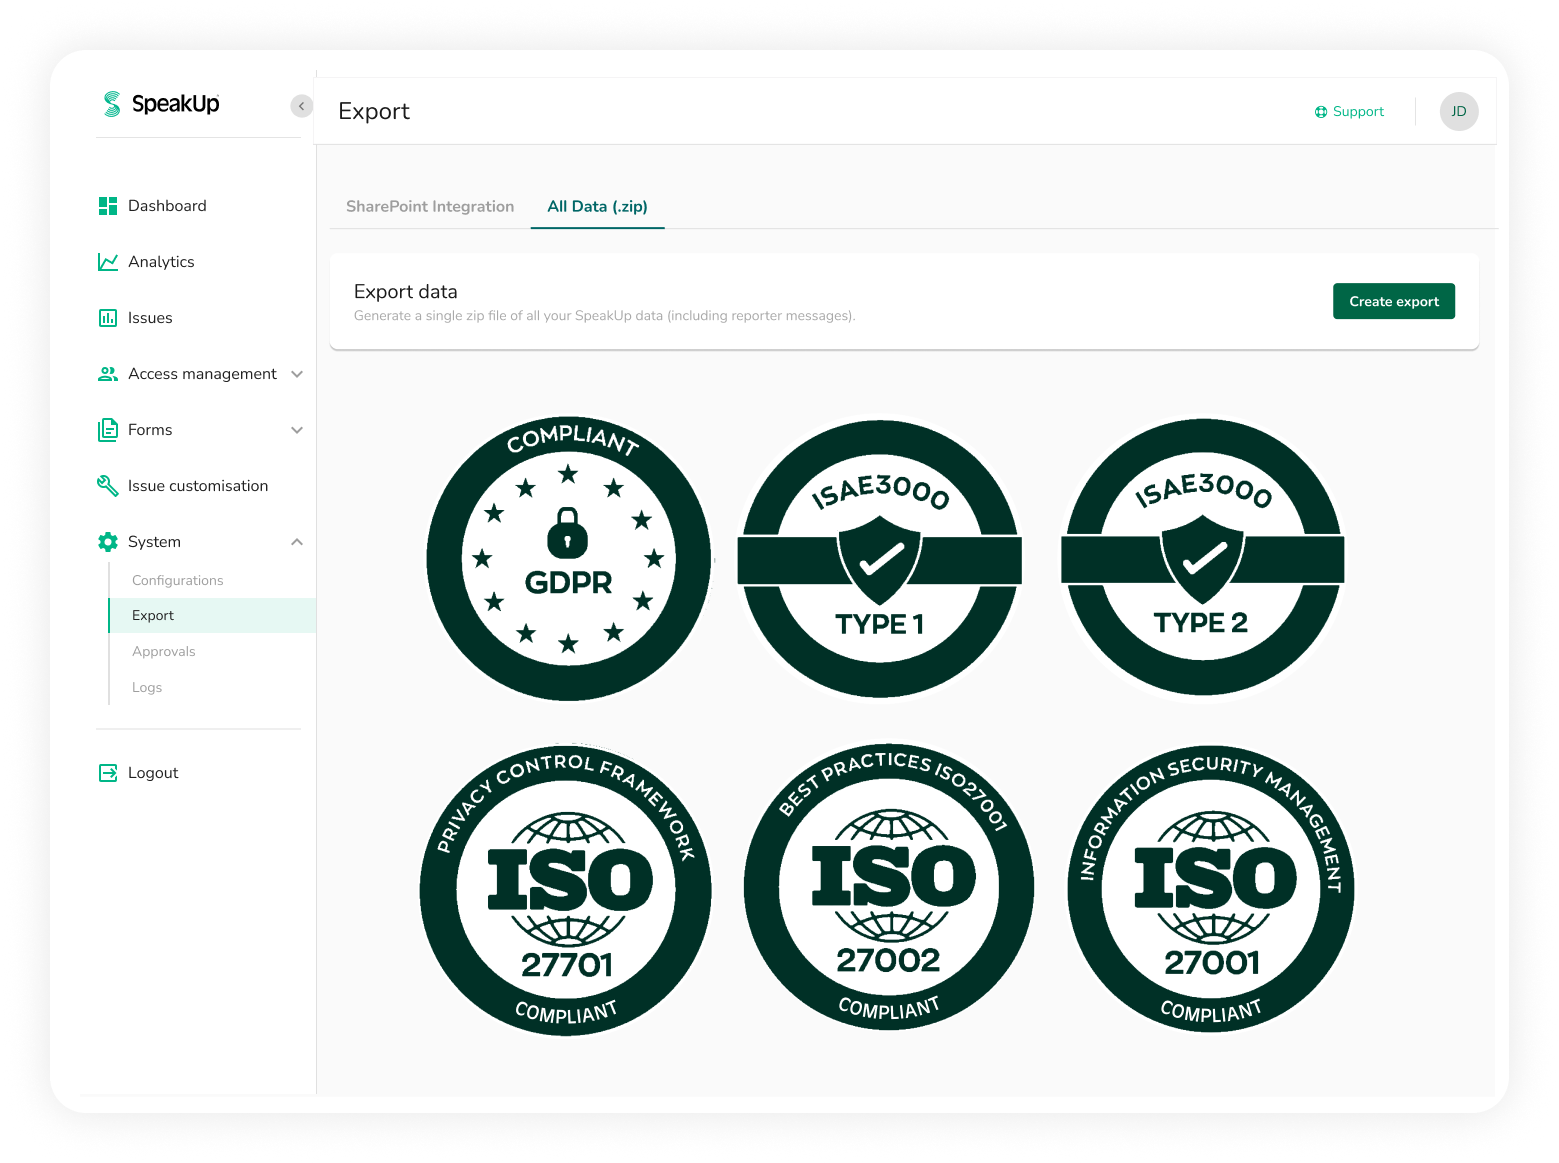The height and width of the screenshot is (1163, 1559).
Task: Click the Issues bar-chart icon
Action: tap(108, 318)
